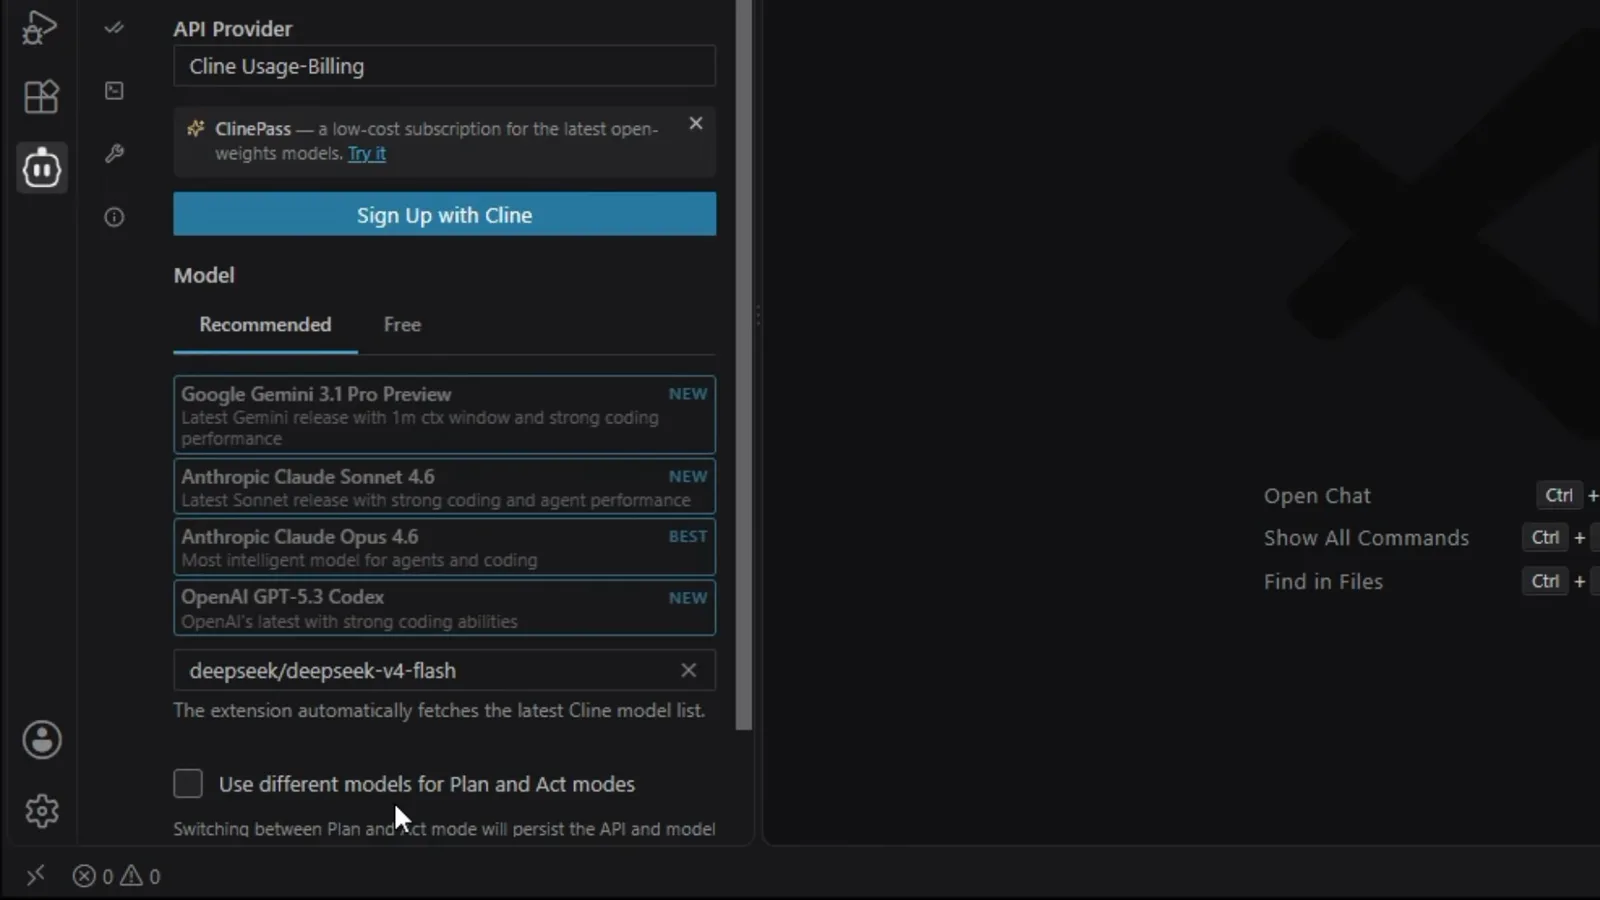Image resolution: width=1600 pixels, height=900 pixels.
Task: Choose Anthropic Claude Opus 4.6 model
Action: point(444,547)
